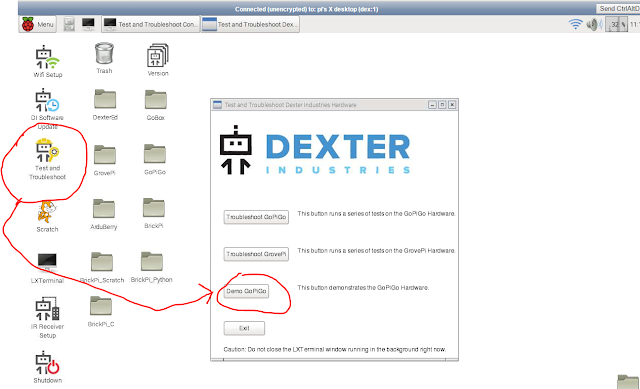Open the WiFi network tray icon

(576, 24)
